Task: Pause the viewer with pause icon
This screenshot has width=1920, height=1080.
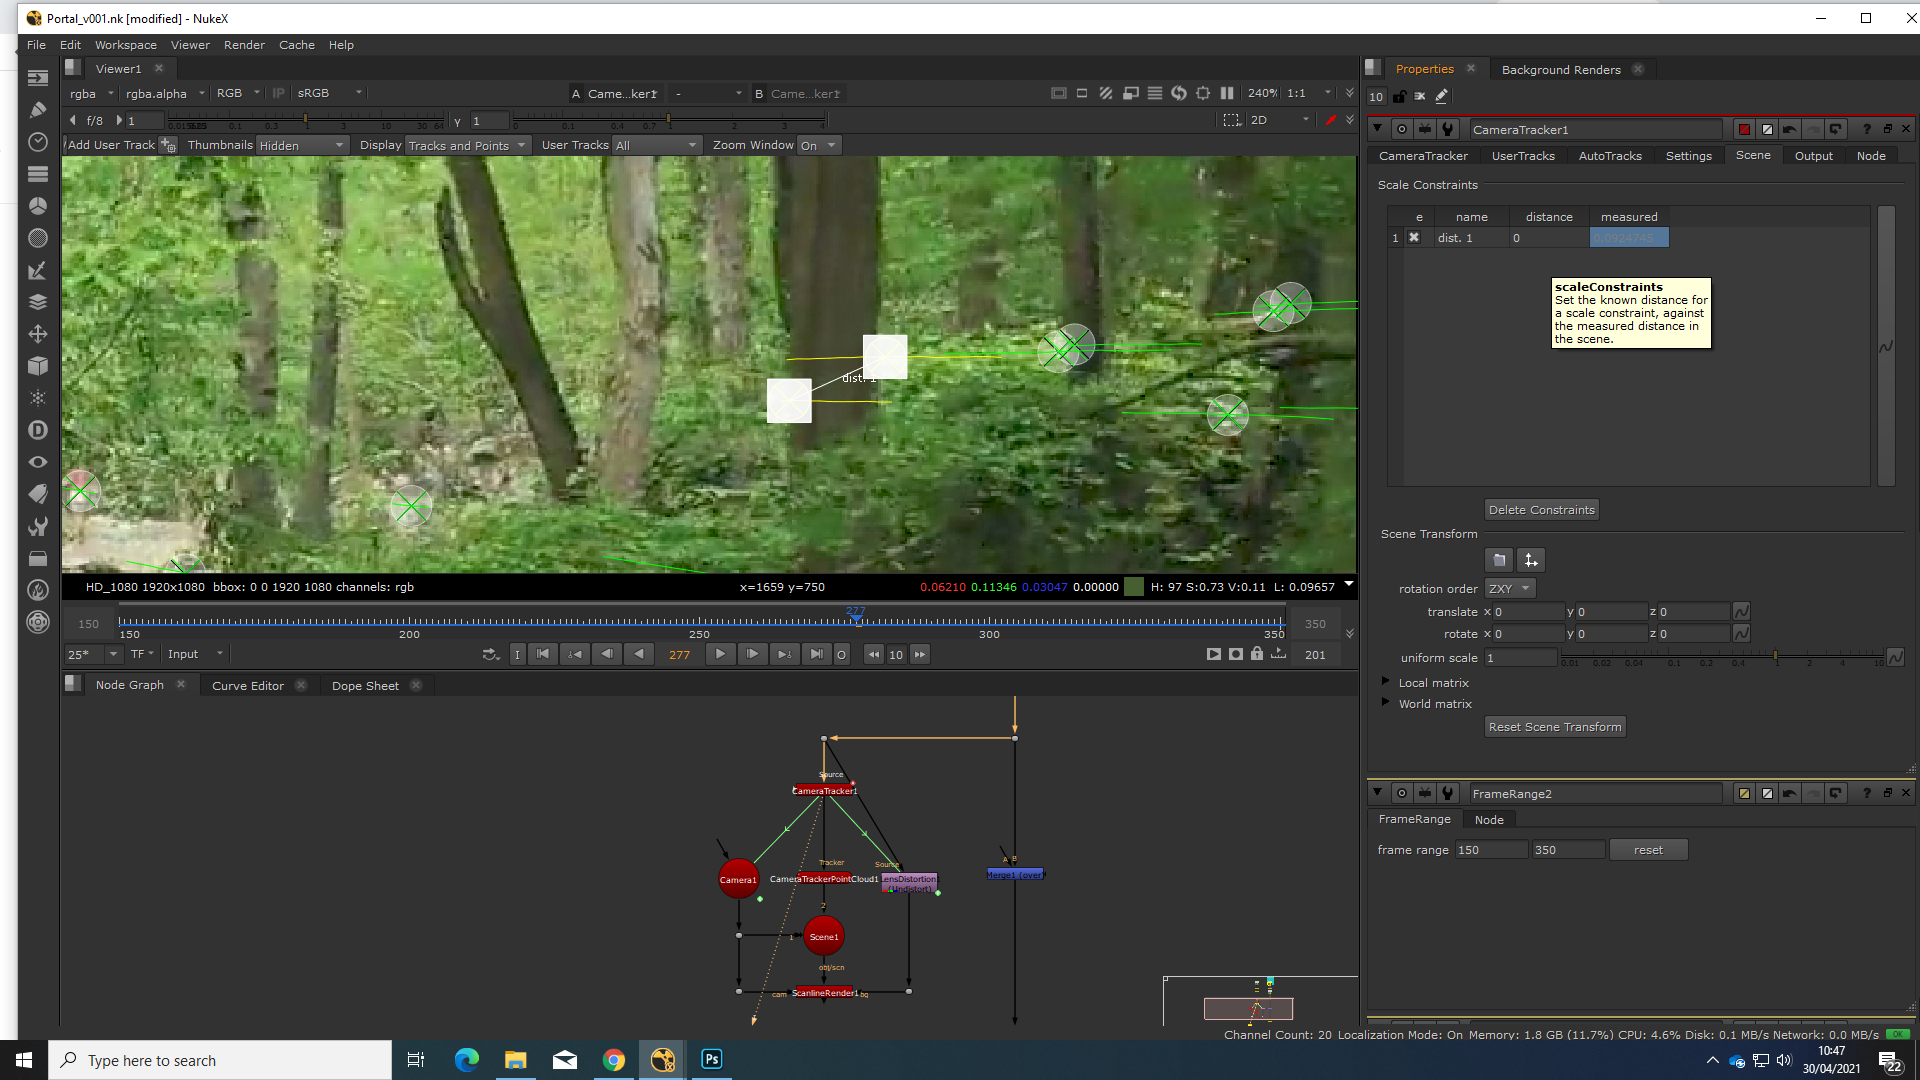Action: pyautogui.click(x=1227, y=93)
